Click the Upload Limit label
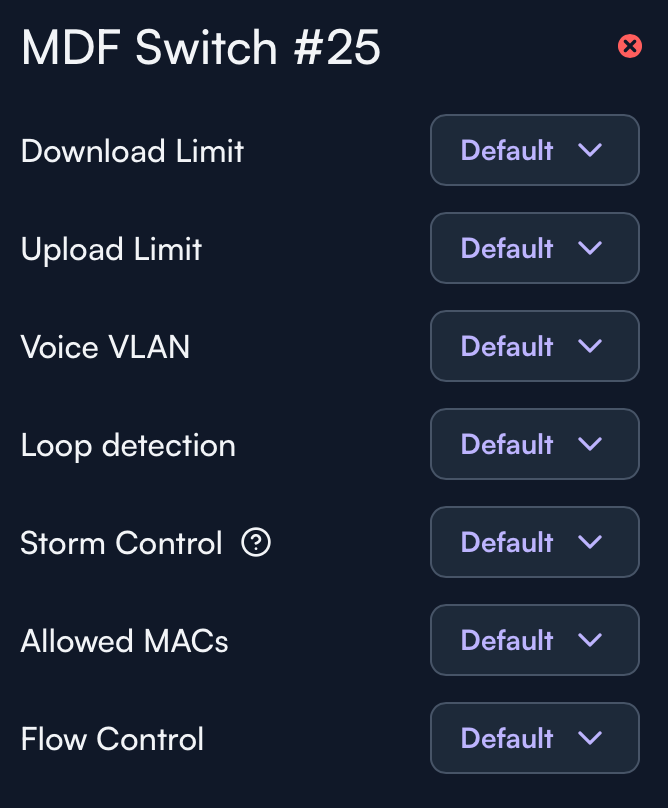The height and width of the screenshot is (808, 668). click(111, 249)
